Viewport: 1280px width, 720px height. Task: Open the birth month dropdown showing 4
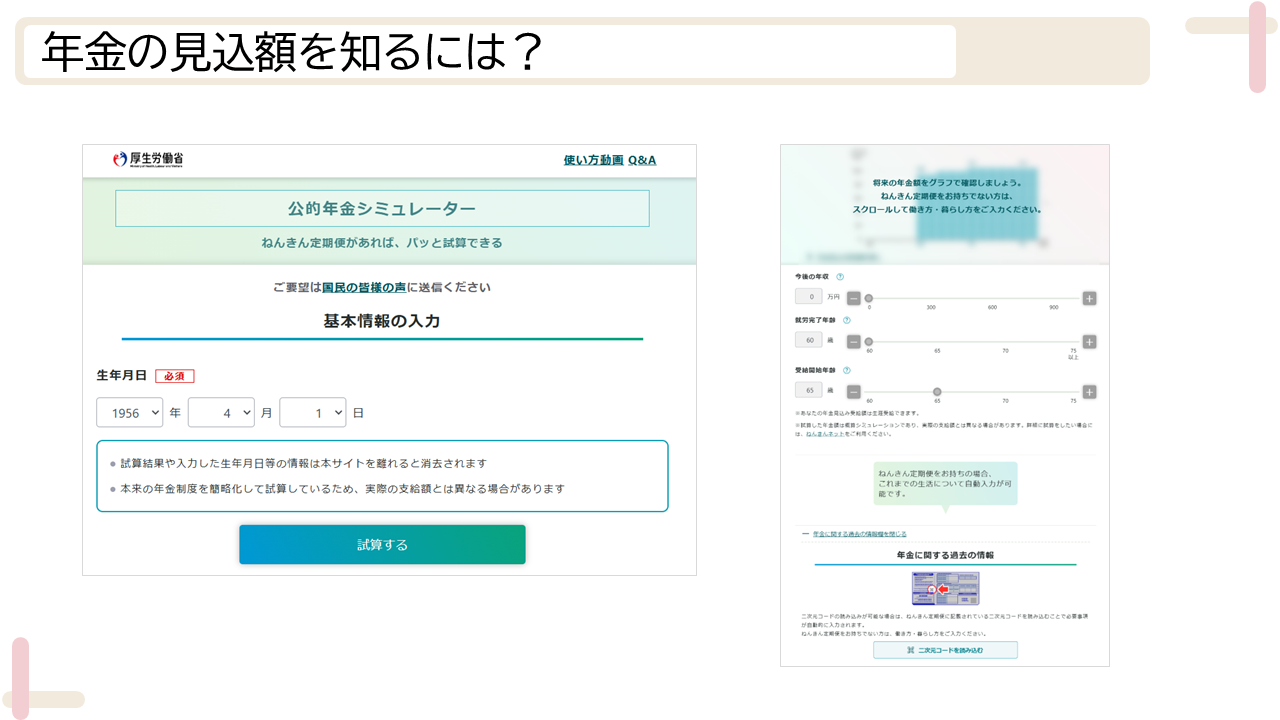tap(221, 412)
